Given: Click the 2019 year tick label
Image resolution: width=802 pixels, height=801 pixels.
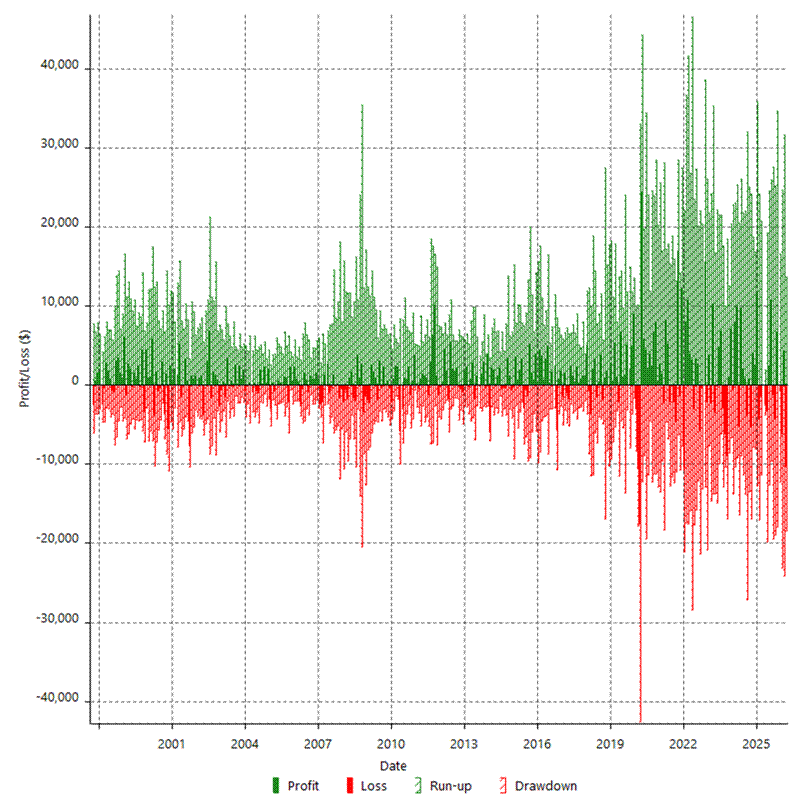Looking at the screenshot, I should click(610, 744).
